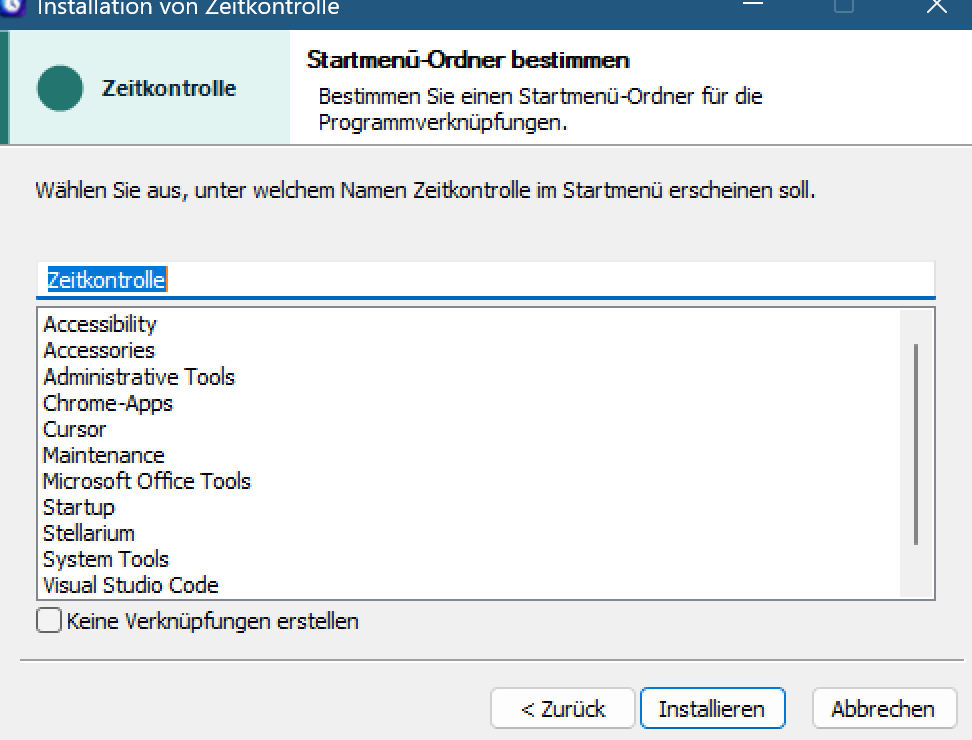The height and width of the screenshot is (740, 972).
Task: Cancel setup with the Abbrechen button
Action: point(884,708)
